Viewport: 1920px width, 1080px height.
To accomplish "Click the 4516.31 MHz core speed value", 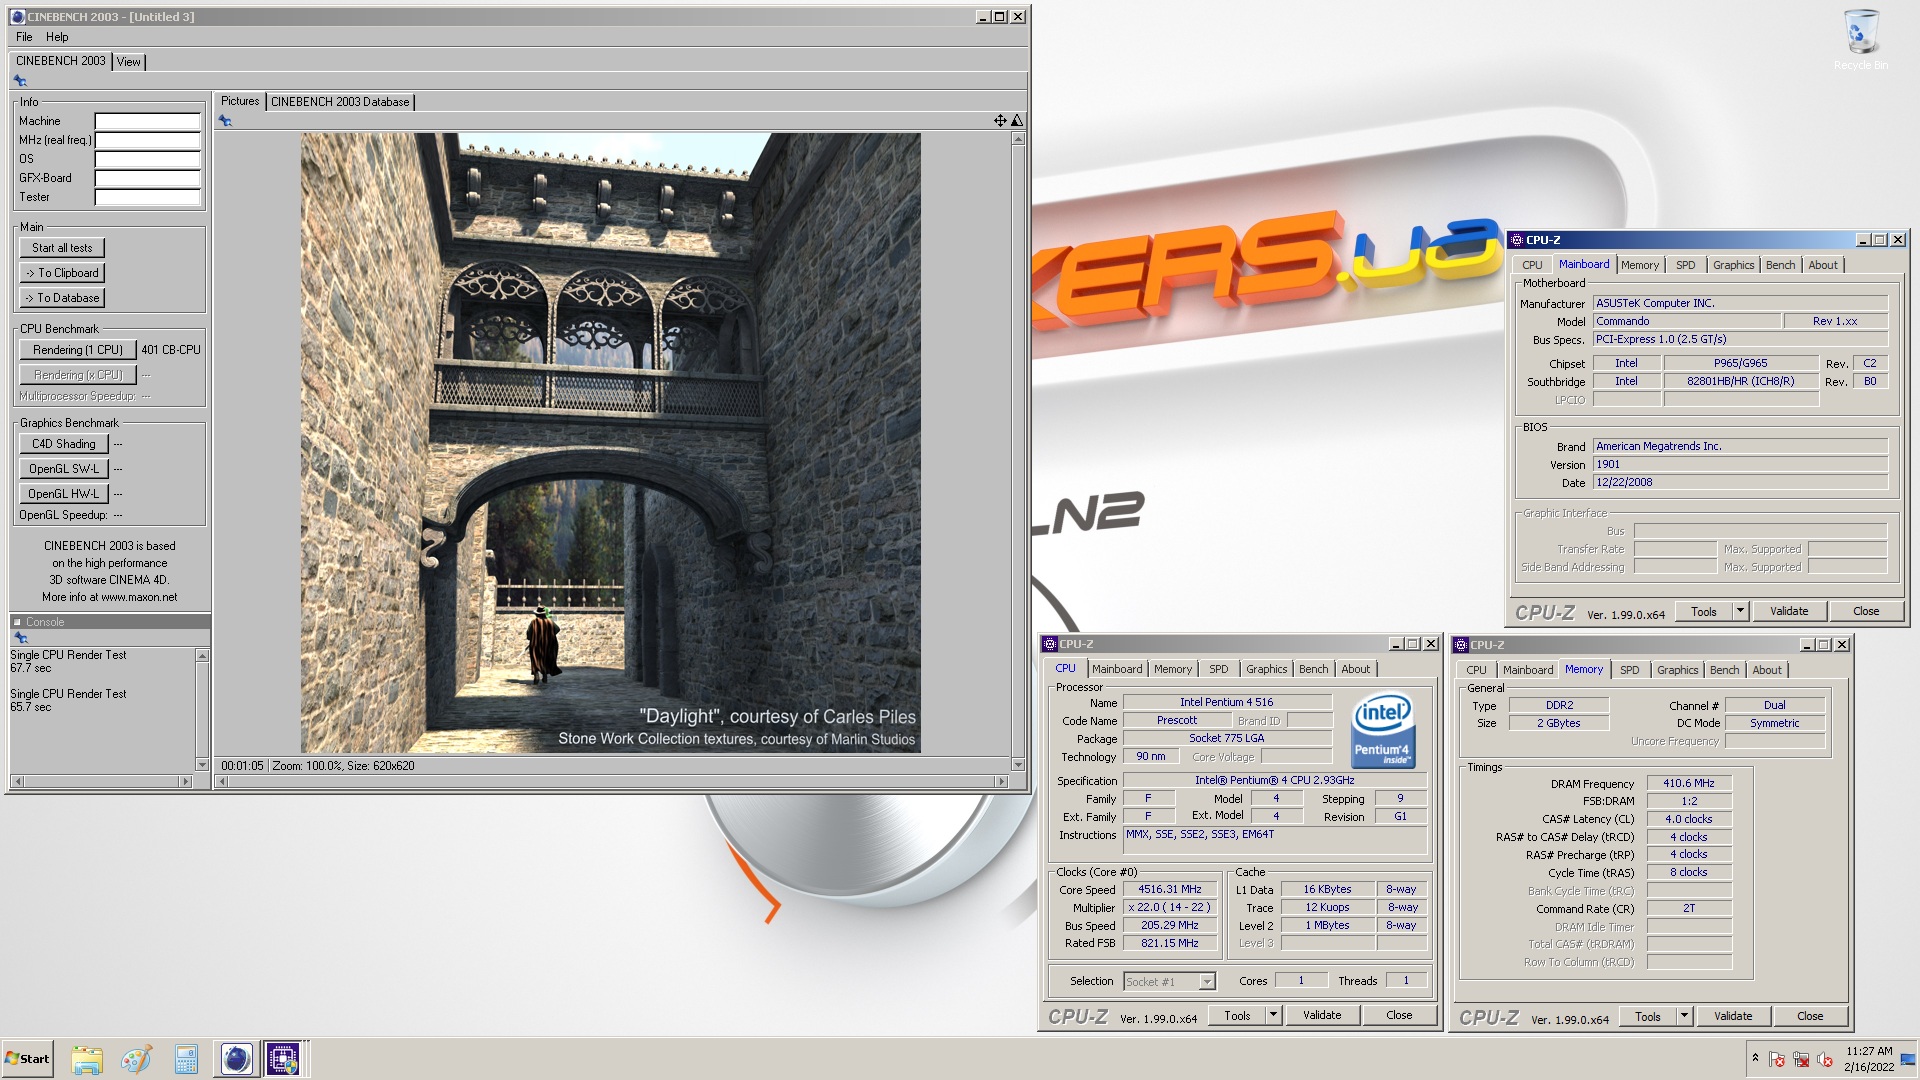I will pos(1169,889).
